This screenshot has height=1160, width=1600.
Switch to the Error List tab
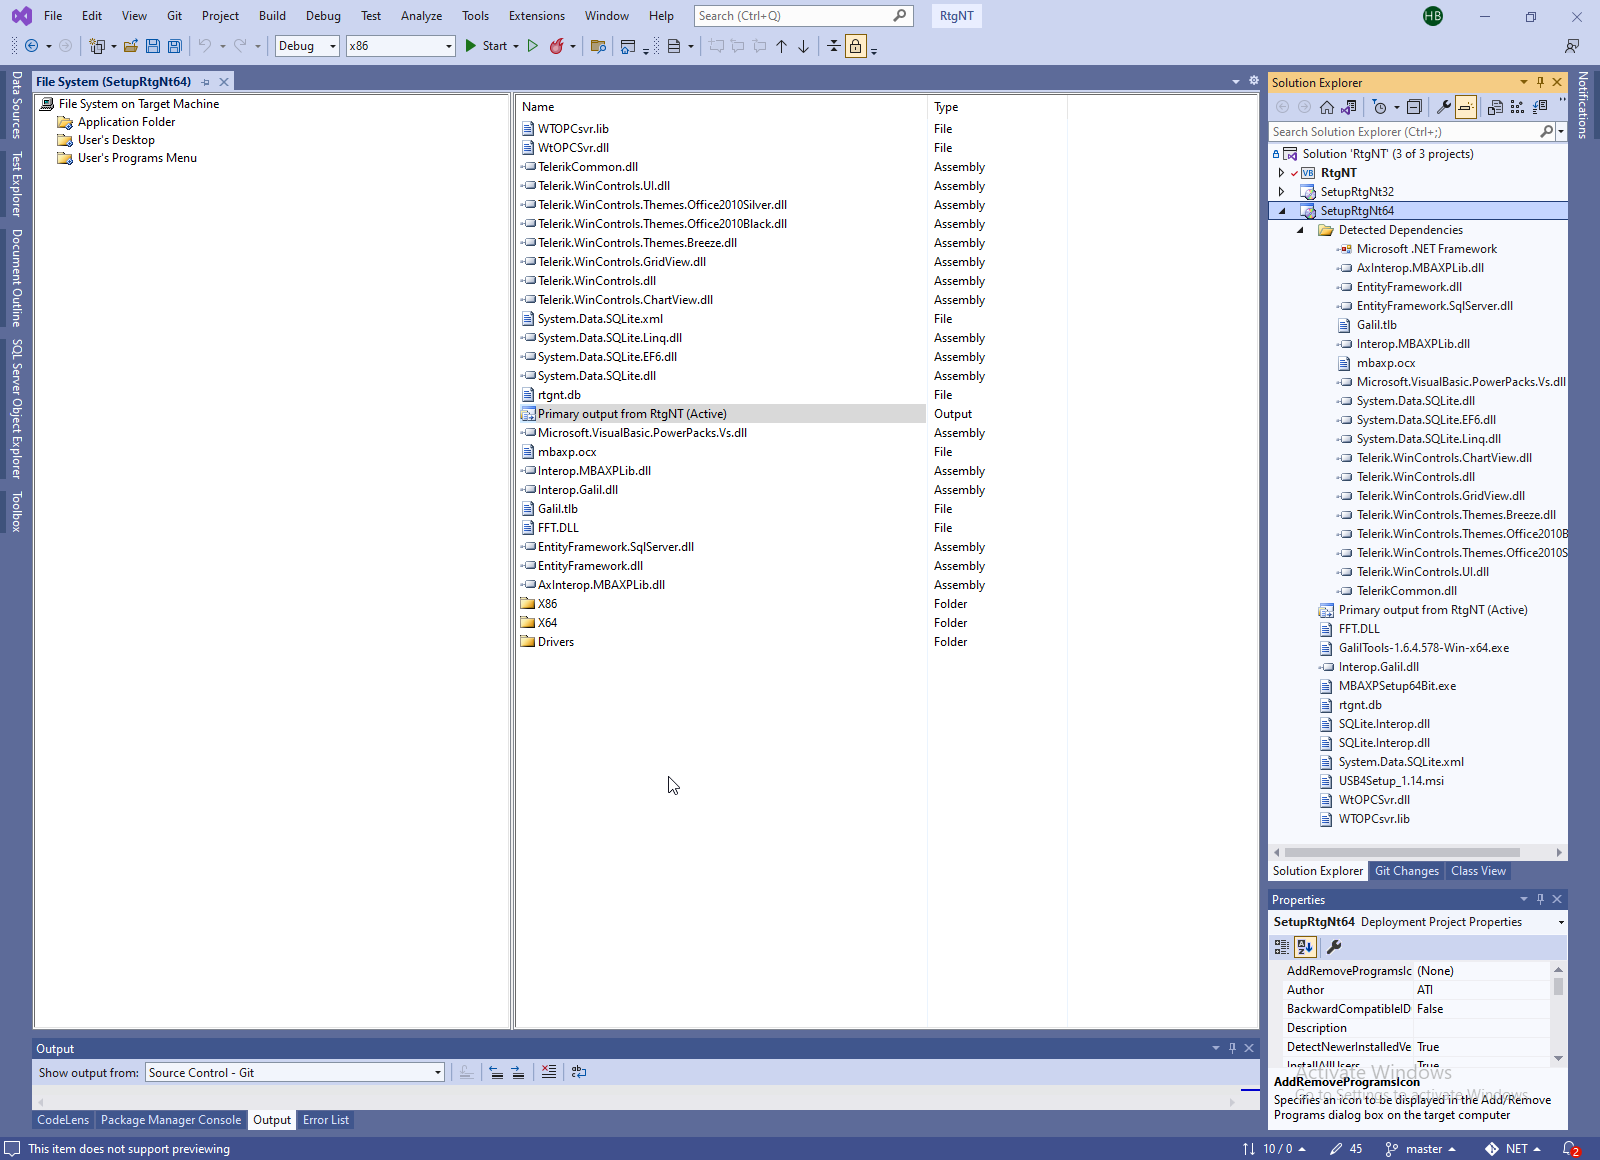(326, 1120)
